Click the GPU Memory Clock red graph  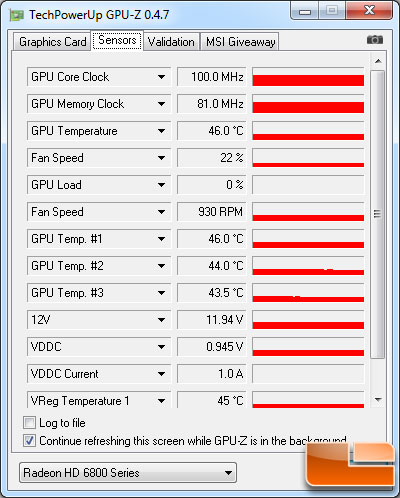[308, 104]
